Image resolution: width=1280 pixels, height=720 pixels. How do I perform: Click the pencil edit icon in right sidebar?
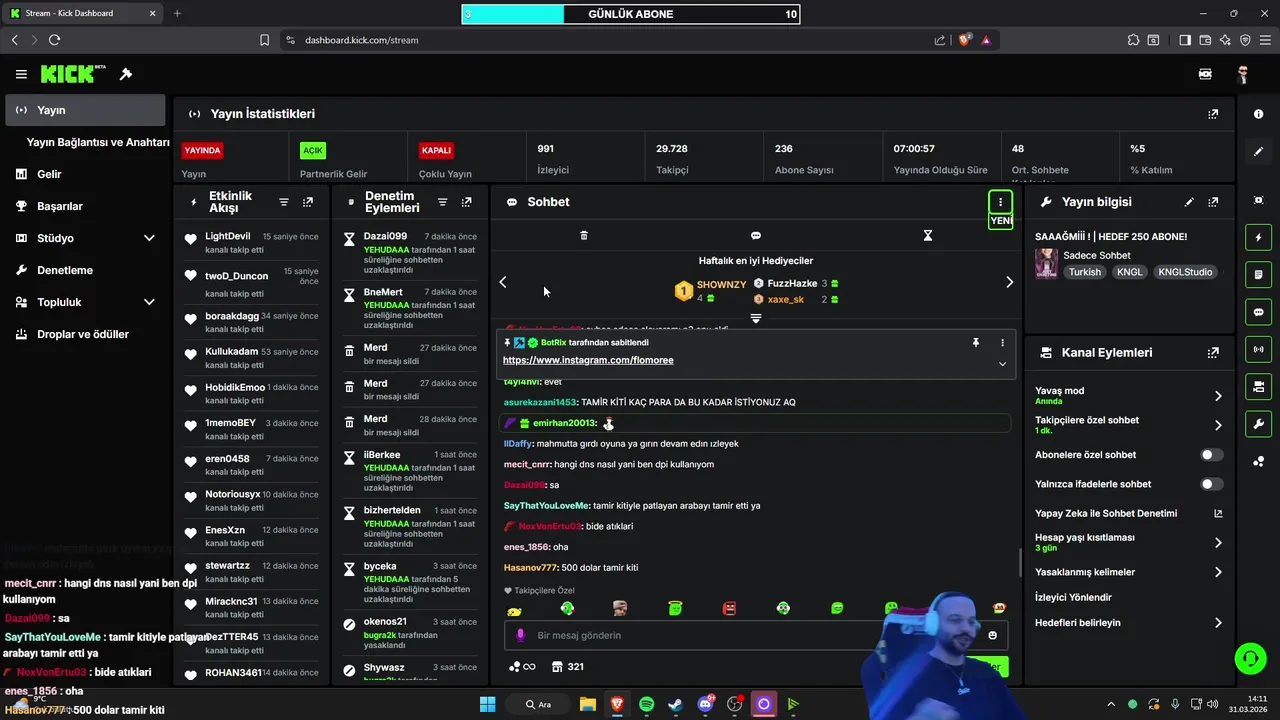[x=1258, y=152]
